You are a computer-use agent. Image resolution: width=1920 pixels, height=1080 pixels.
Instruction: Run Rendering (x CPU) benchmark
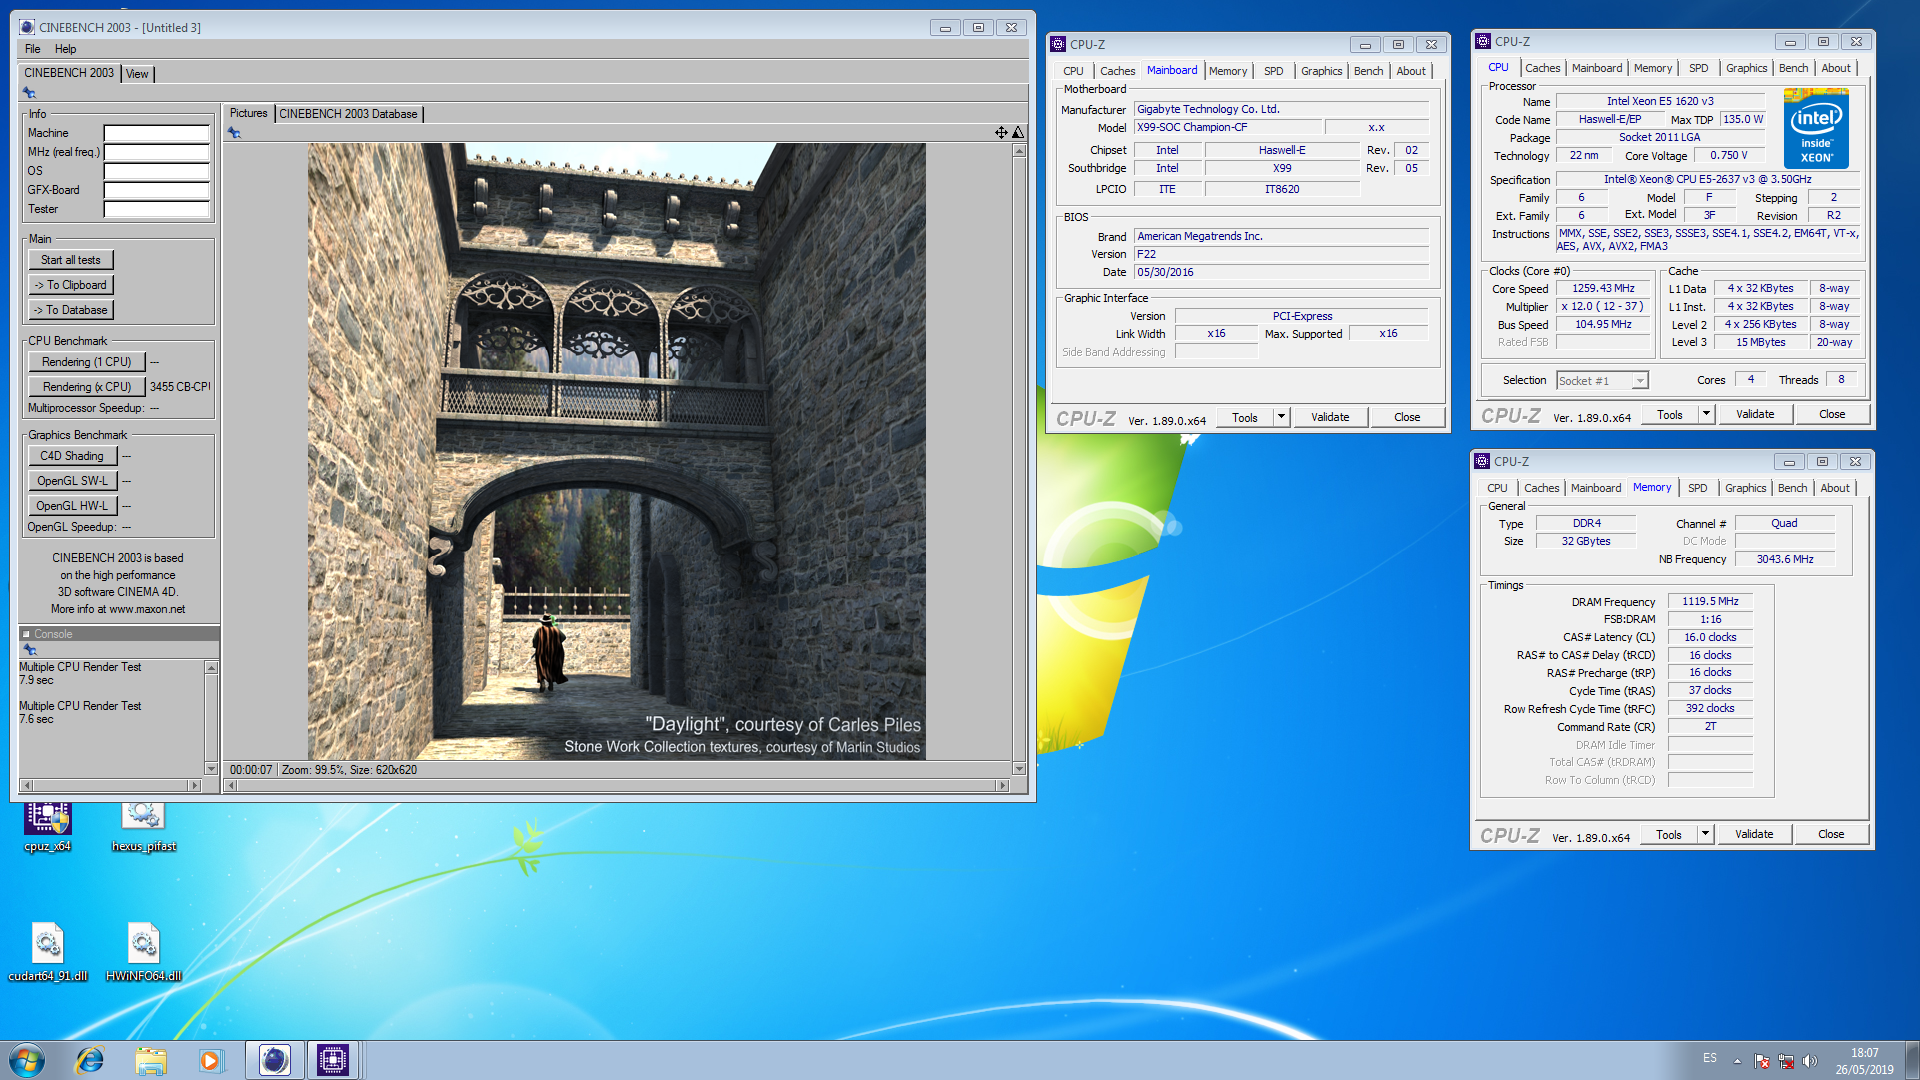(86, 387)
